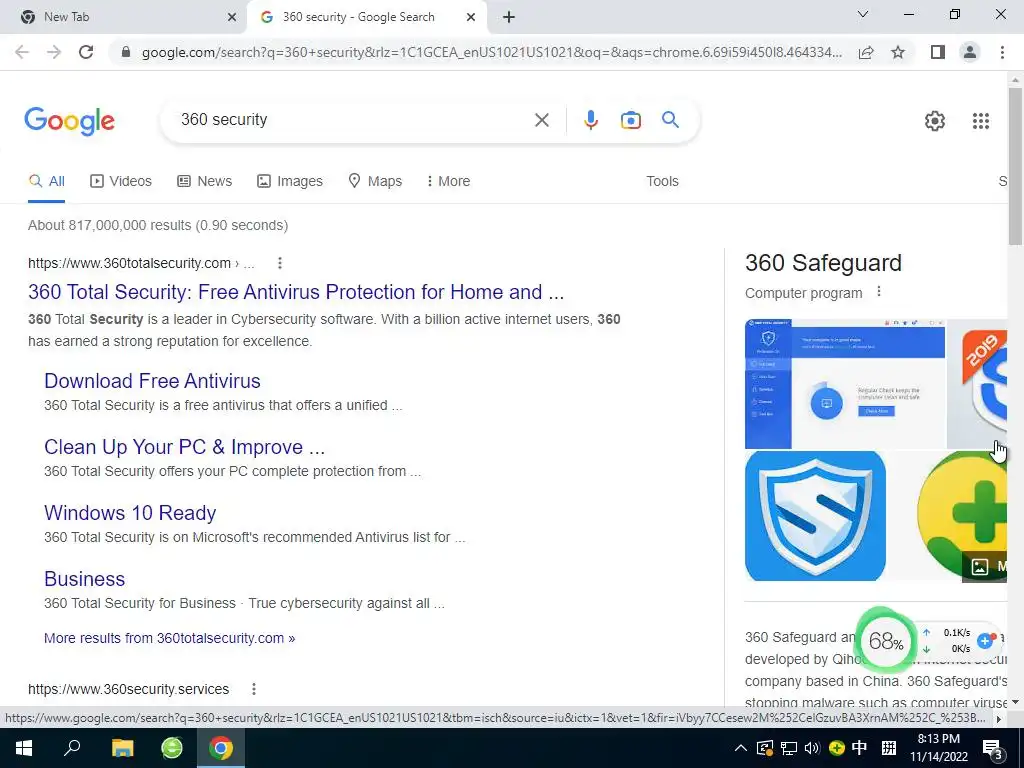1024x768 pixels.
Task: Click in the 360 security search field
Action: pos(353,120)
